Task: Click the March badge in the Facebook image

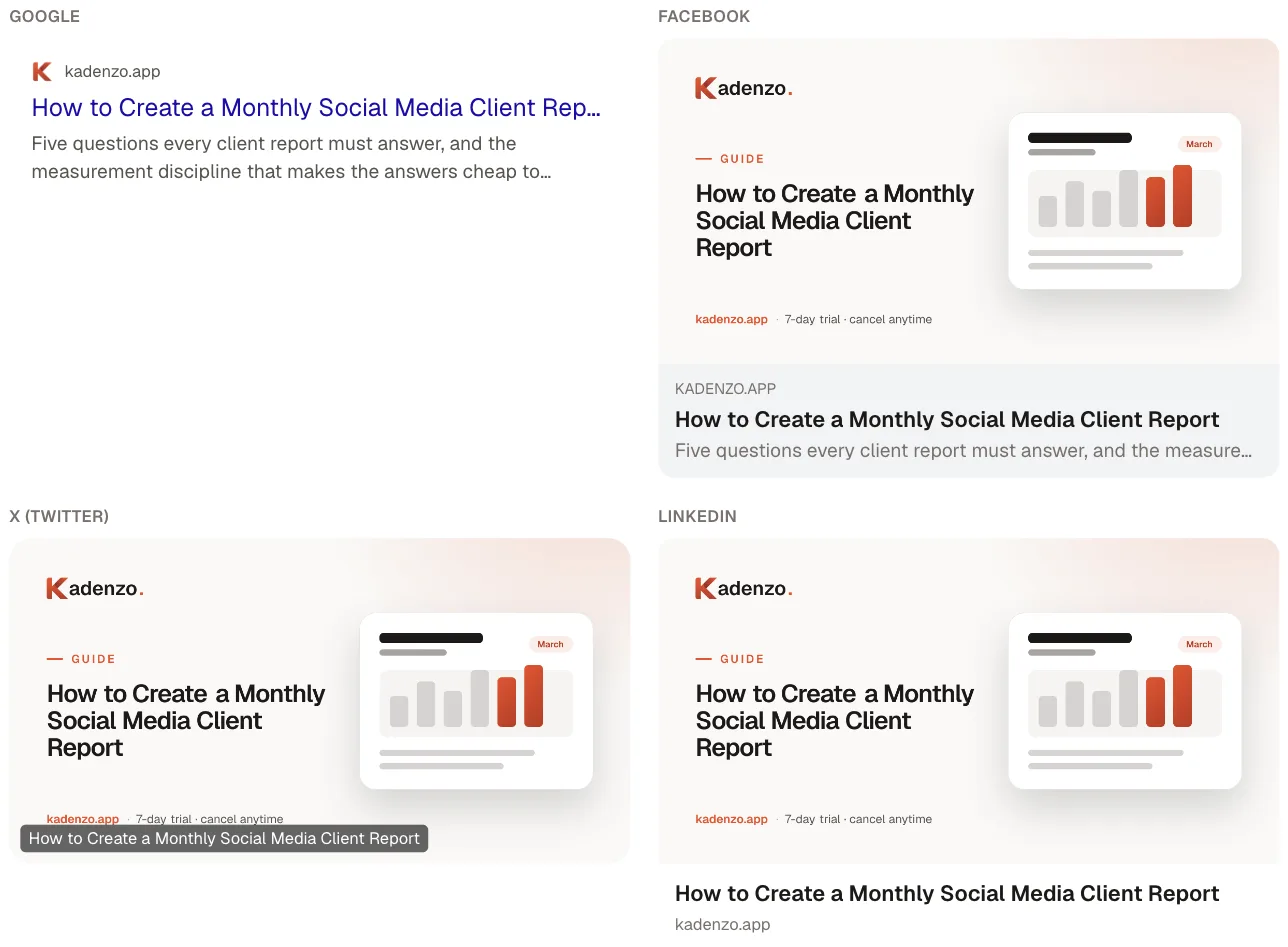Action: coord(1199,144)
